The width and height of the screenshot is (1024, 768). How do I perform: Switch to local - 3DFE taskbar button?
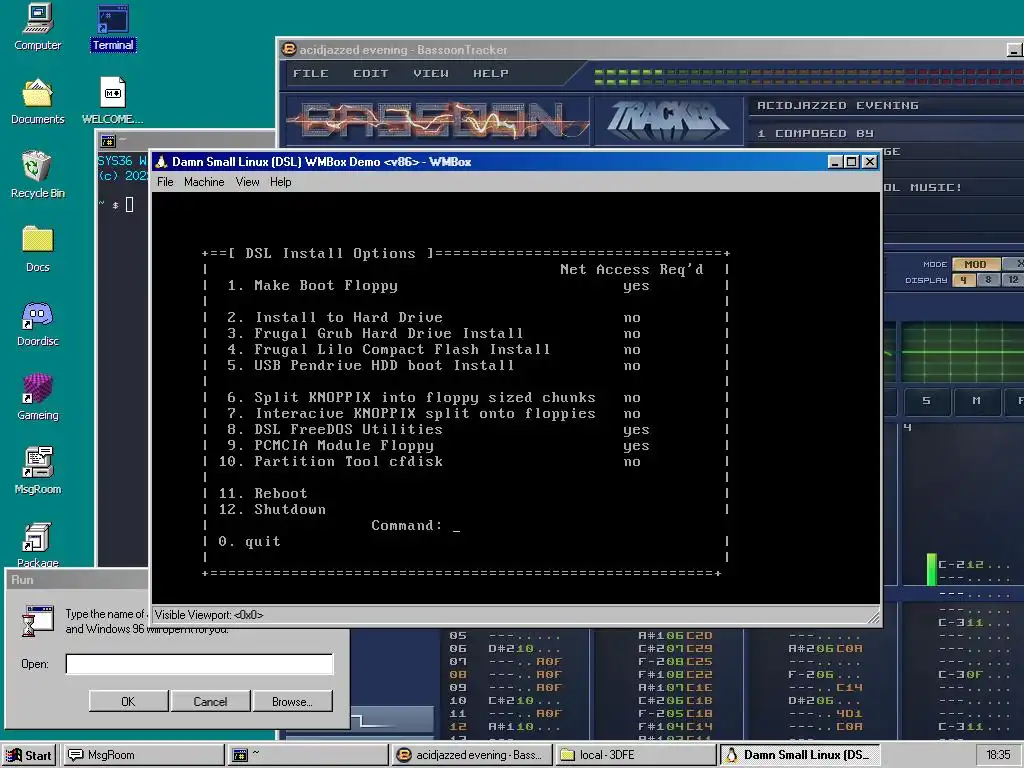(635, 755)
